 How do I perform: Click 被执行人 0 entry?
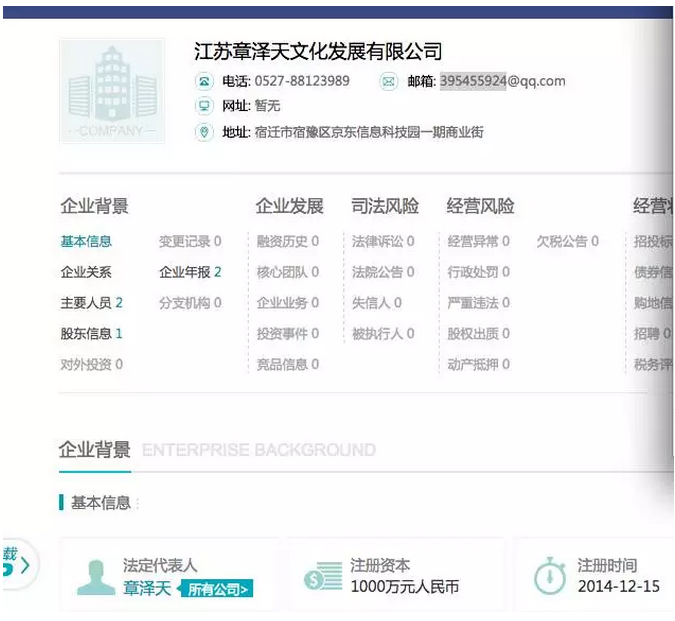tap(383, 334)
